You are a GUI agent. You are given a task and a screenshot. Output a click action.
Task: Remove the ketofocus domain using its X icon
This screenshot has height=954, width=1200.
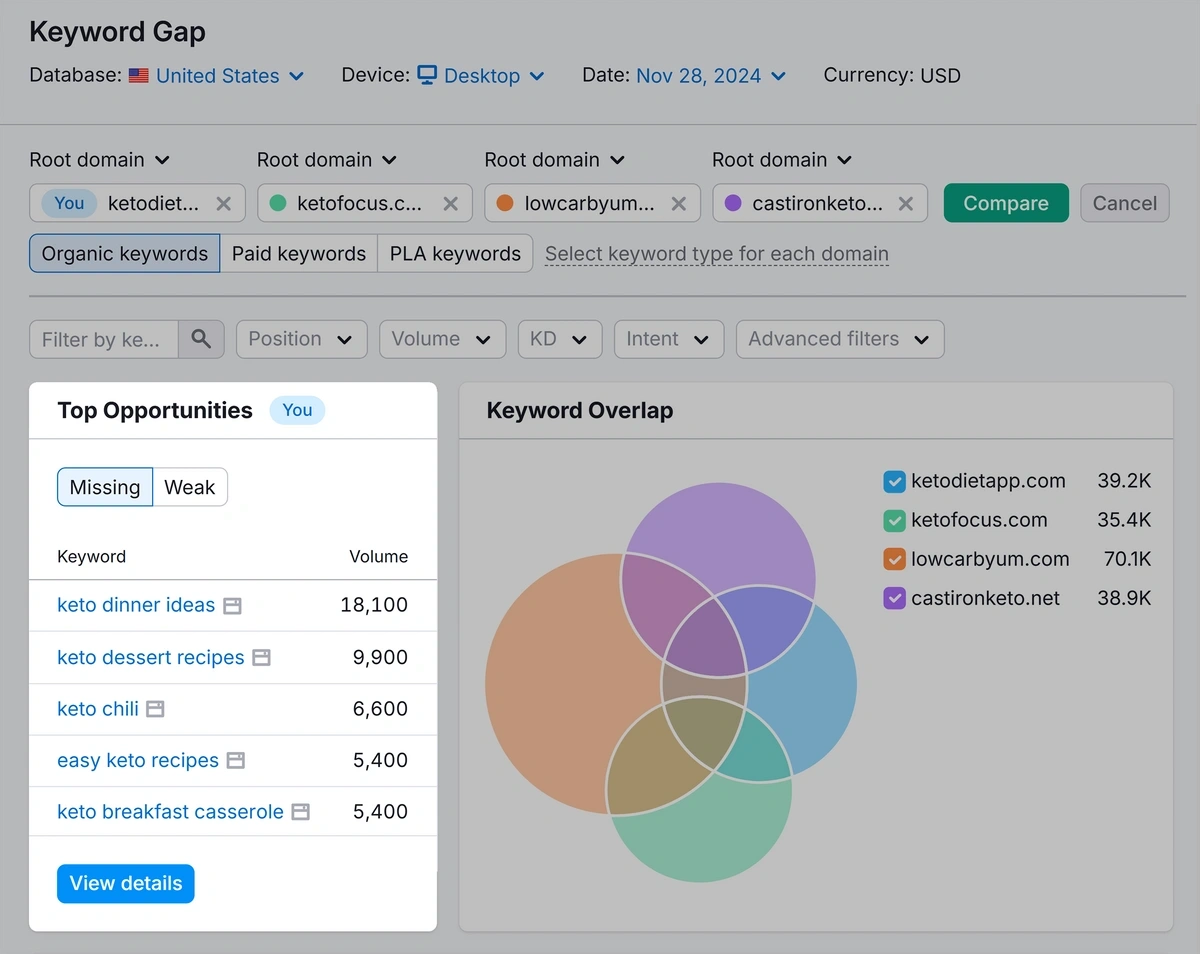click(449, 202)
